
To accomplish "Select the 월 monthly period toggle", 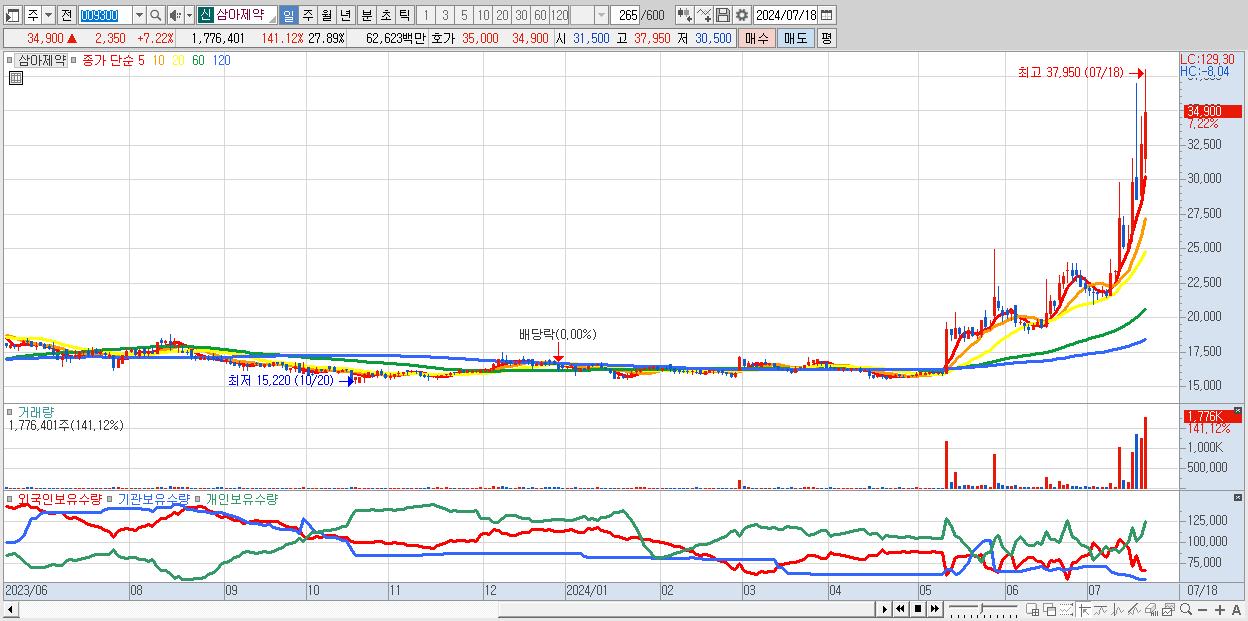I will pos(326,15).
